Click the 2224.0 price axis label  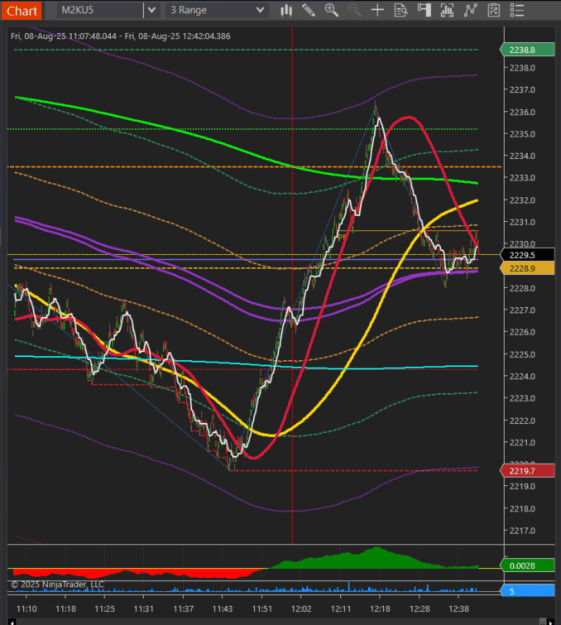[x=522, y=376]
